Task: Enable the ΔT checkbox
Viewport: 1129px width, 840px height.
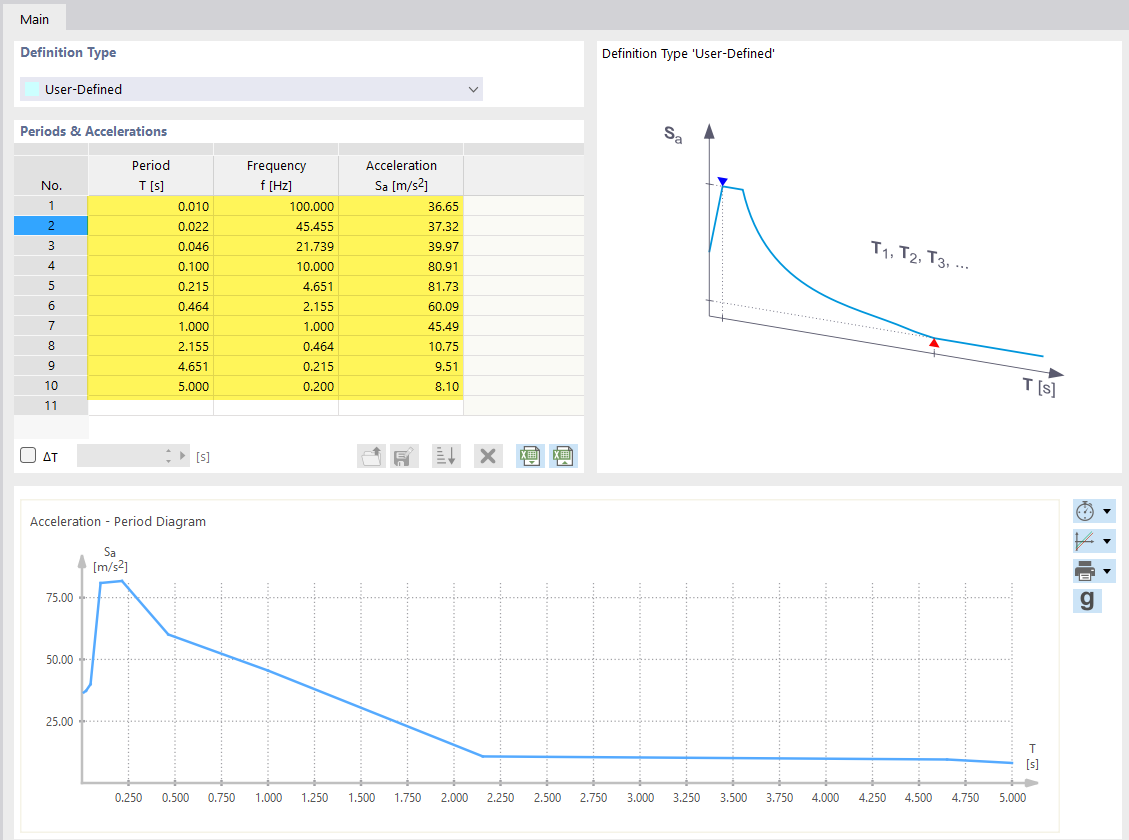Action: click(27, 453)
